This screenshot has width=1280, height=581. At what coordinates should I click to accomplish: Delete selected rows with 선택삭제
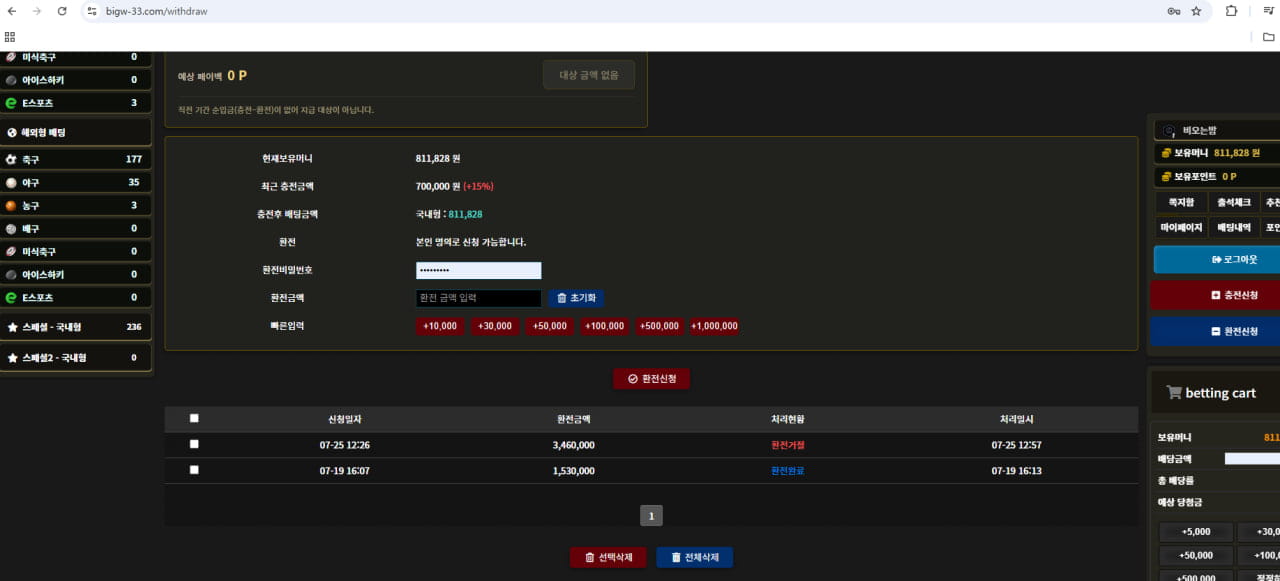pyautogui.click(x=608, y=557)
